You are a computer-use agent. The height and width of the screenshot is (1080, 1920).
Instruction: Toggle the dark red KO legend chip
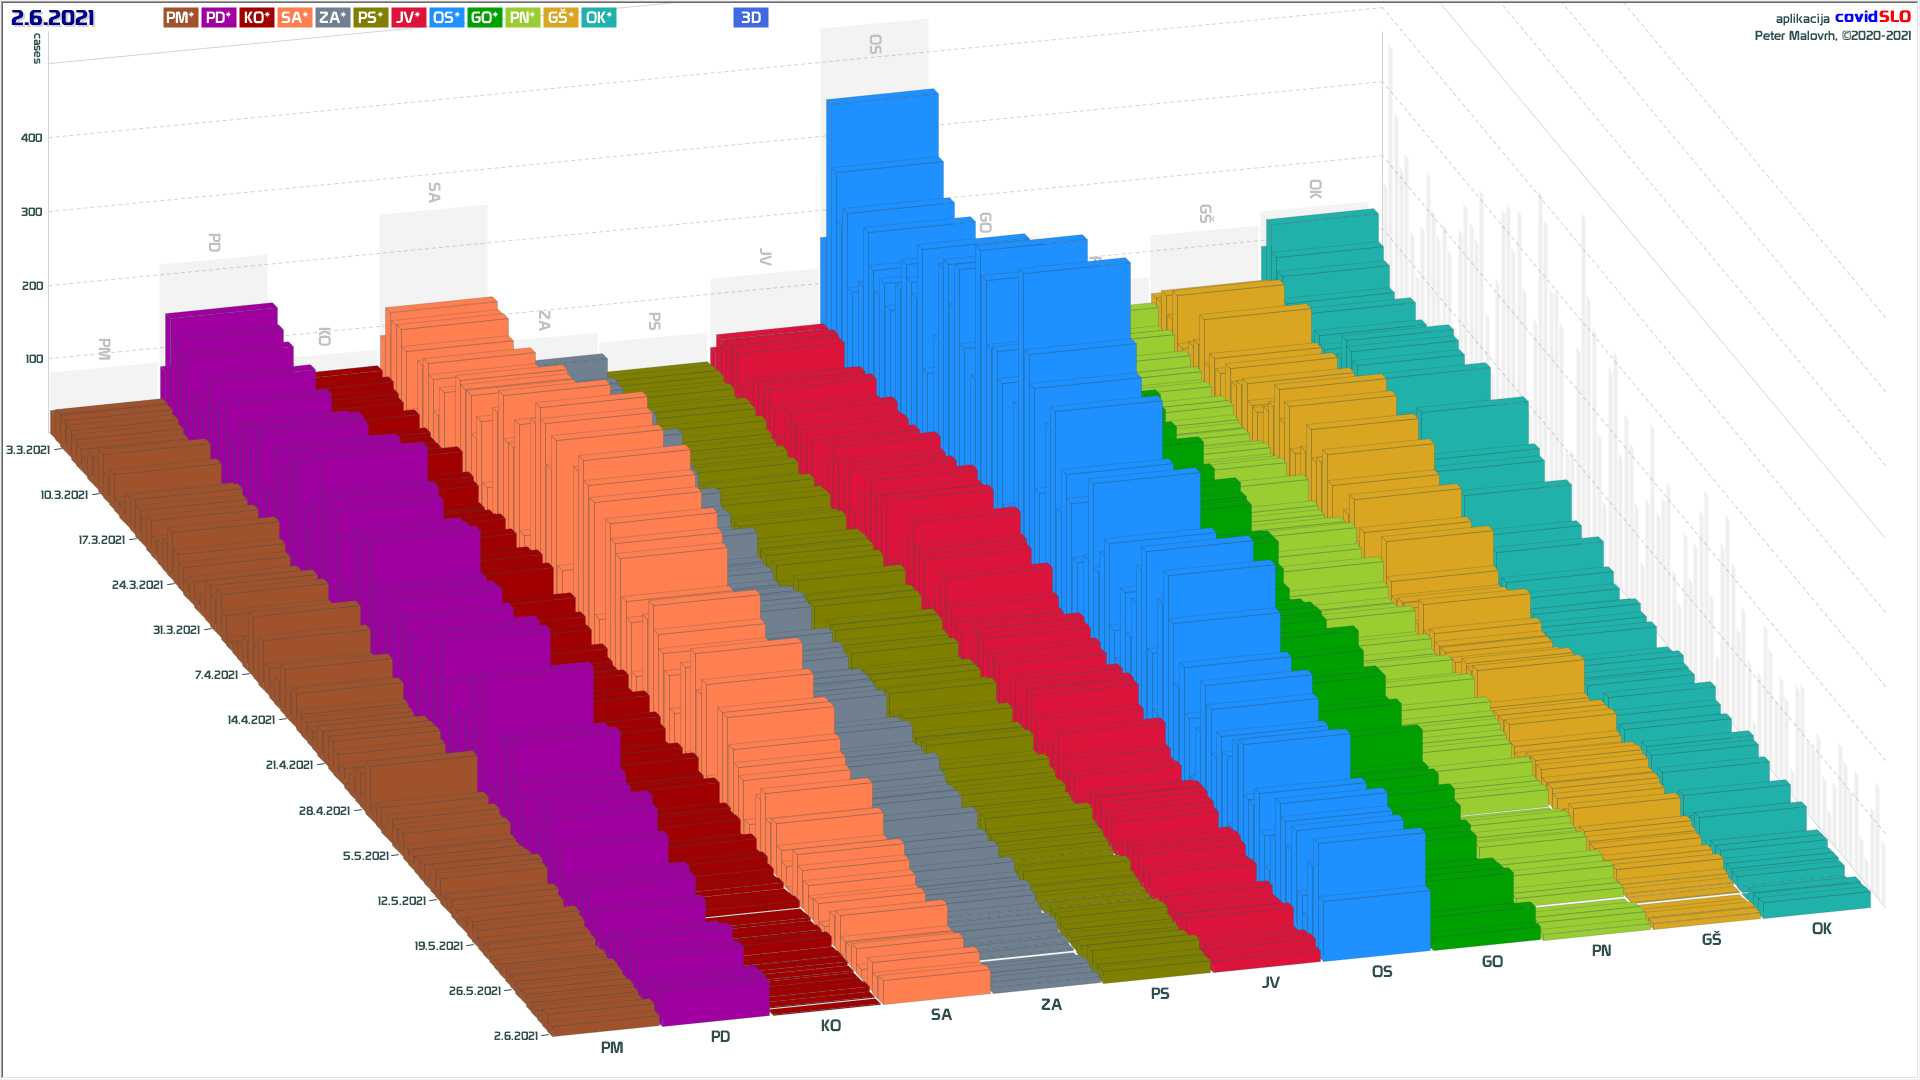tap(257, 18)
